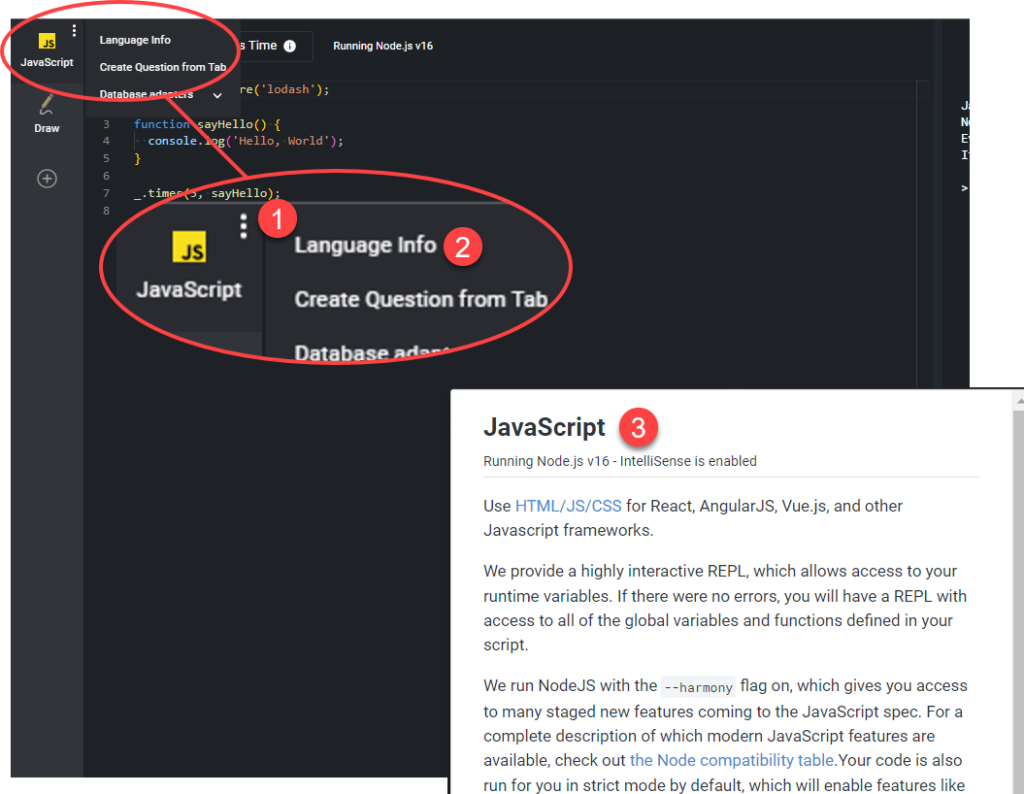Click the info icon next to Time
The width and height of the screenshot is (1024, 794).
[x=289, y=46]
